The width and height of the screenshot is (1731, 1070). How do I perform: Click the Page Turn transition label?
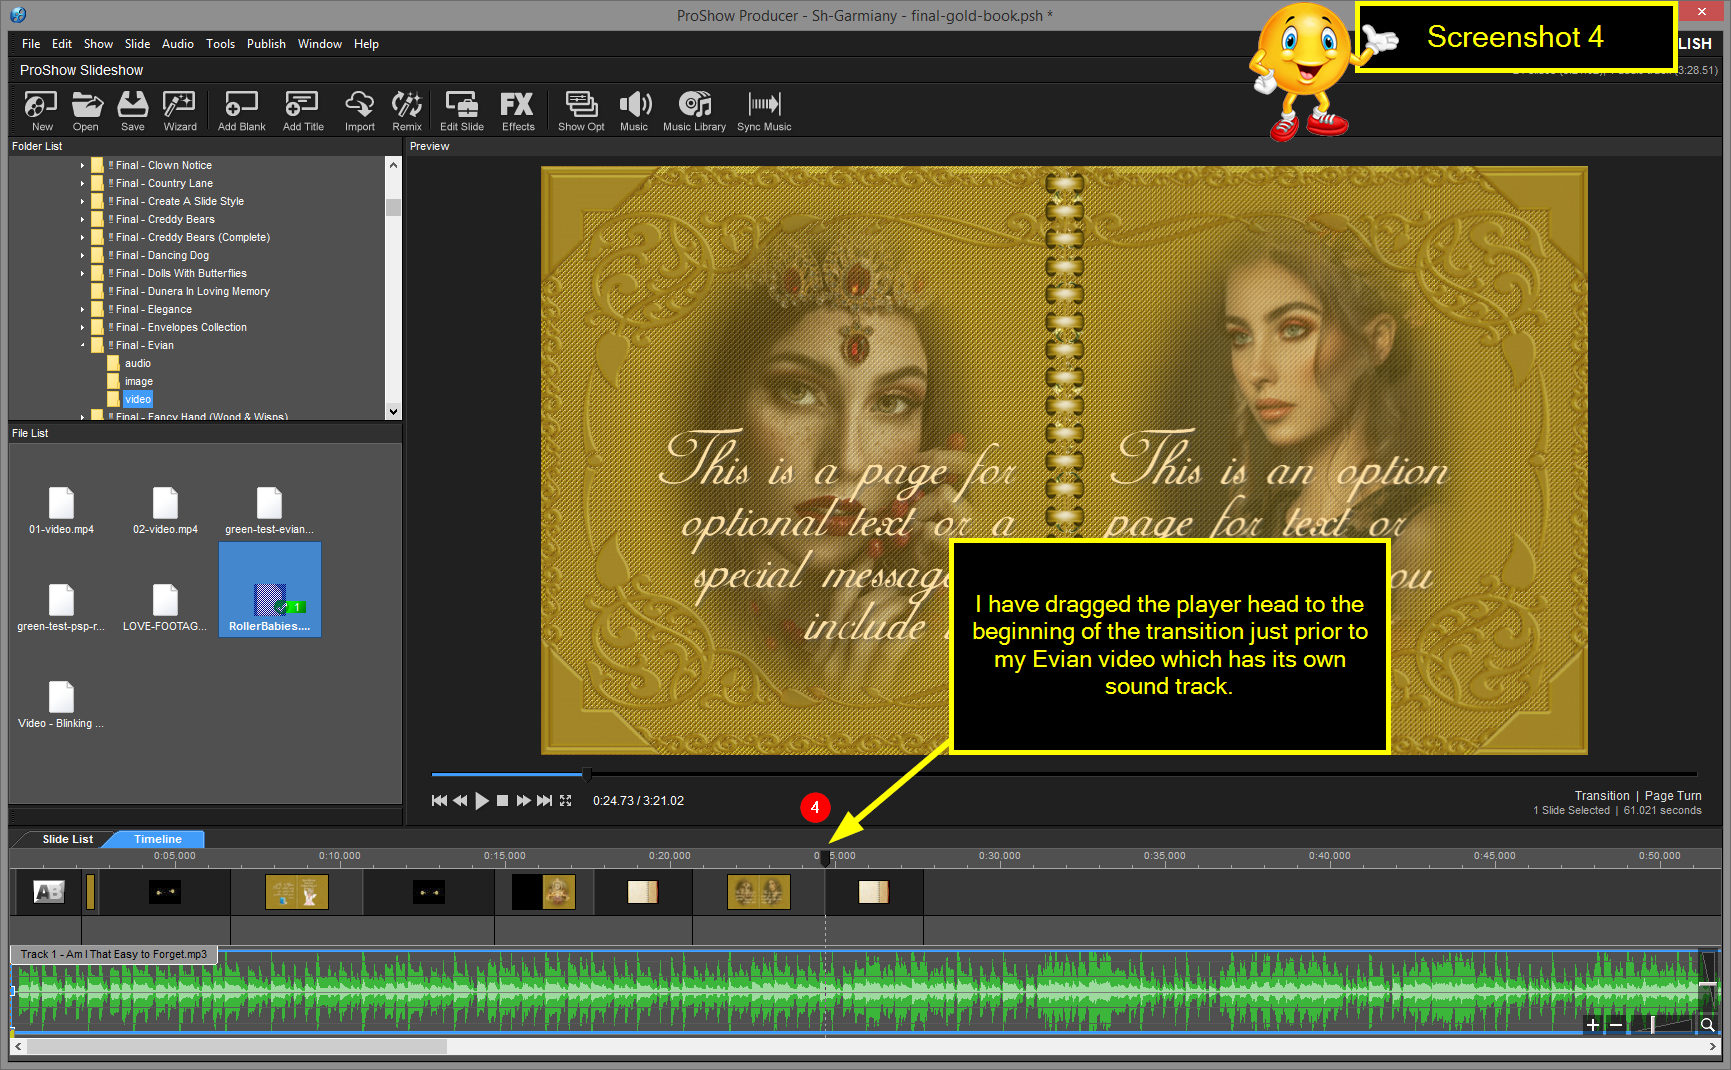[x=1673, y=796]
